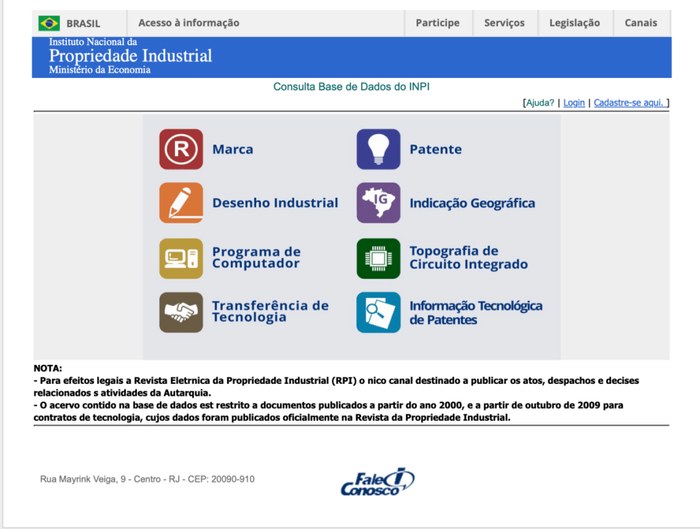700x529 pixels.
Task: Click the Ministério da Economia banner text
Action: coord(100,70)
